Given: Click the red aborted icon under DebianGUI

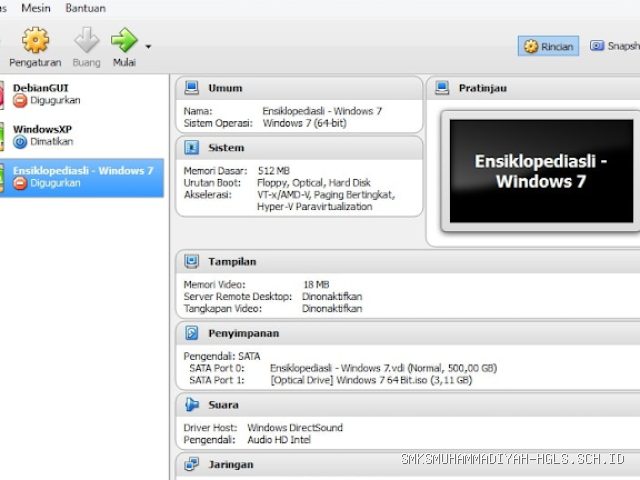Looking at the screenshot, I should tap(20, 100).
